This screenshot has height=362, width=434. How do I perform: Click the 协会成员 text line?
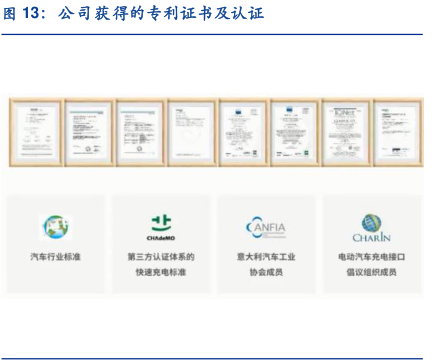(266, 272)
